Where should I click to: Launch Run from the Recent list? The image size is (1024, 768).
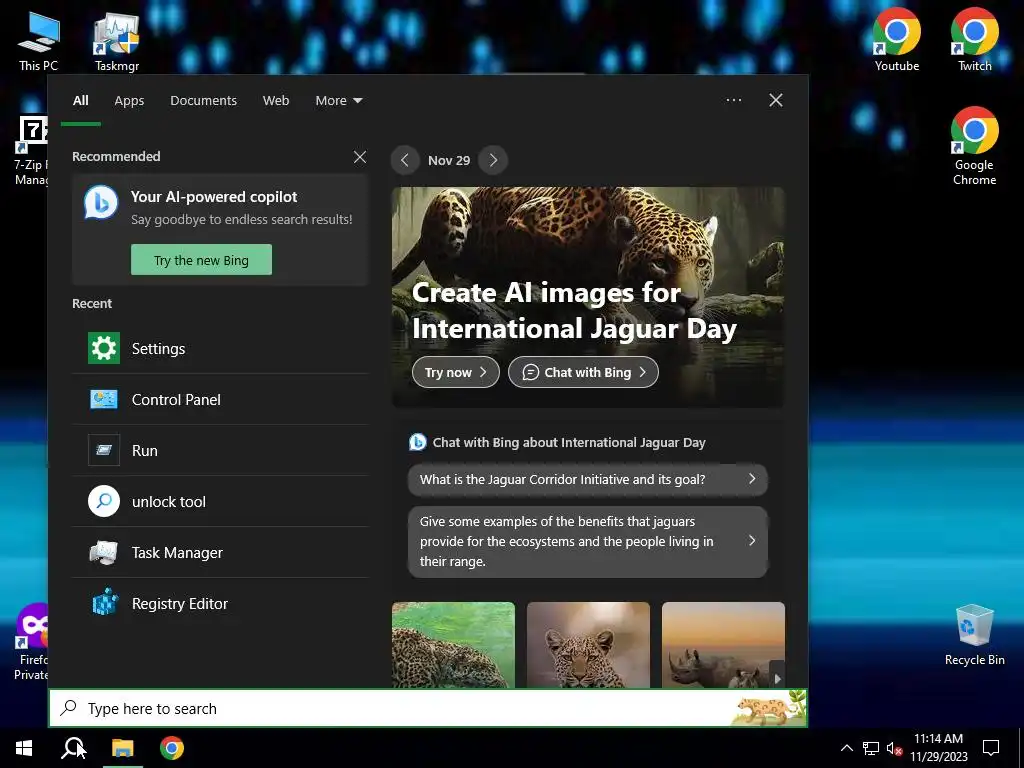tap(220, 451)
